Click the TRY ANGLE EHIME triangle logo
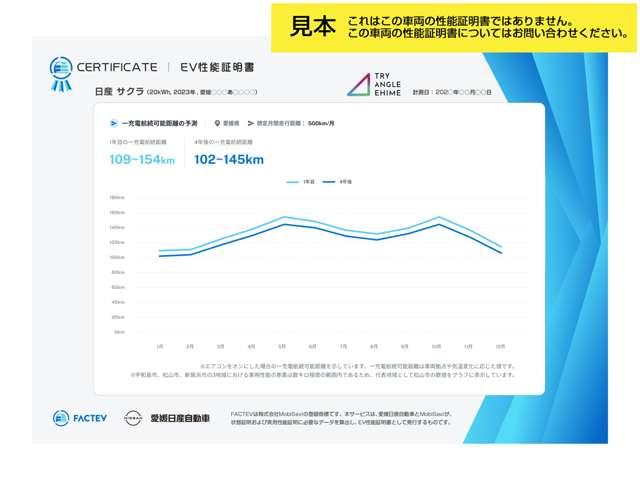The image size is (640, 480). 358,85
